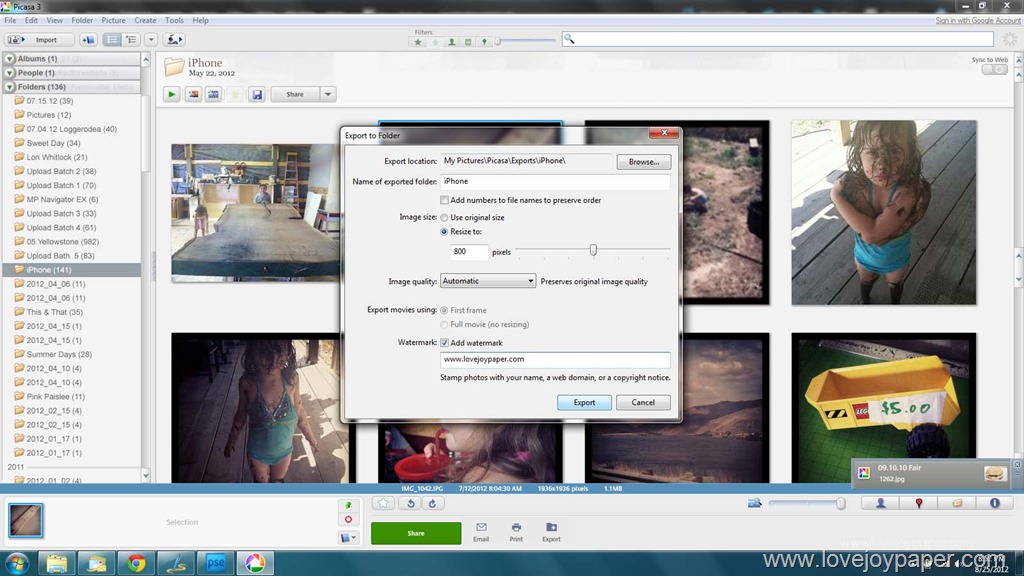Open the Share dropdown arrow
Screen dimensions: 1024x576
pos(328,94)
